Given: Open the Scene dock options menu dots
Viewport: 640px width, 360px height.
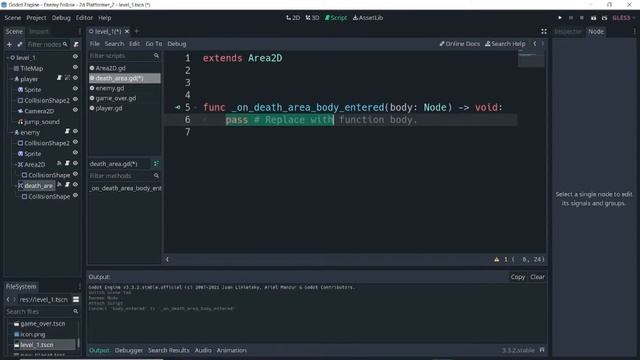Looking at the screenshot, I should point(80,31).
